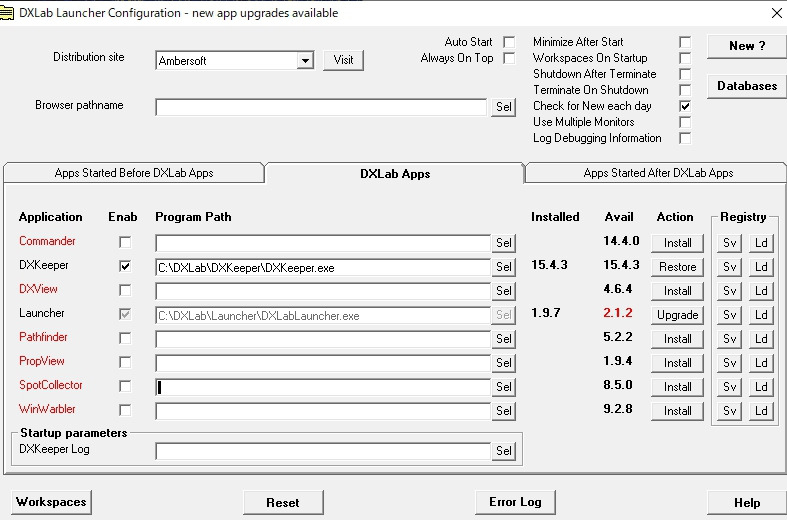Install the SpotCollector application
Image resolution: width=787 pixels, height=520 pixels.
[x=677, y=387]
